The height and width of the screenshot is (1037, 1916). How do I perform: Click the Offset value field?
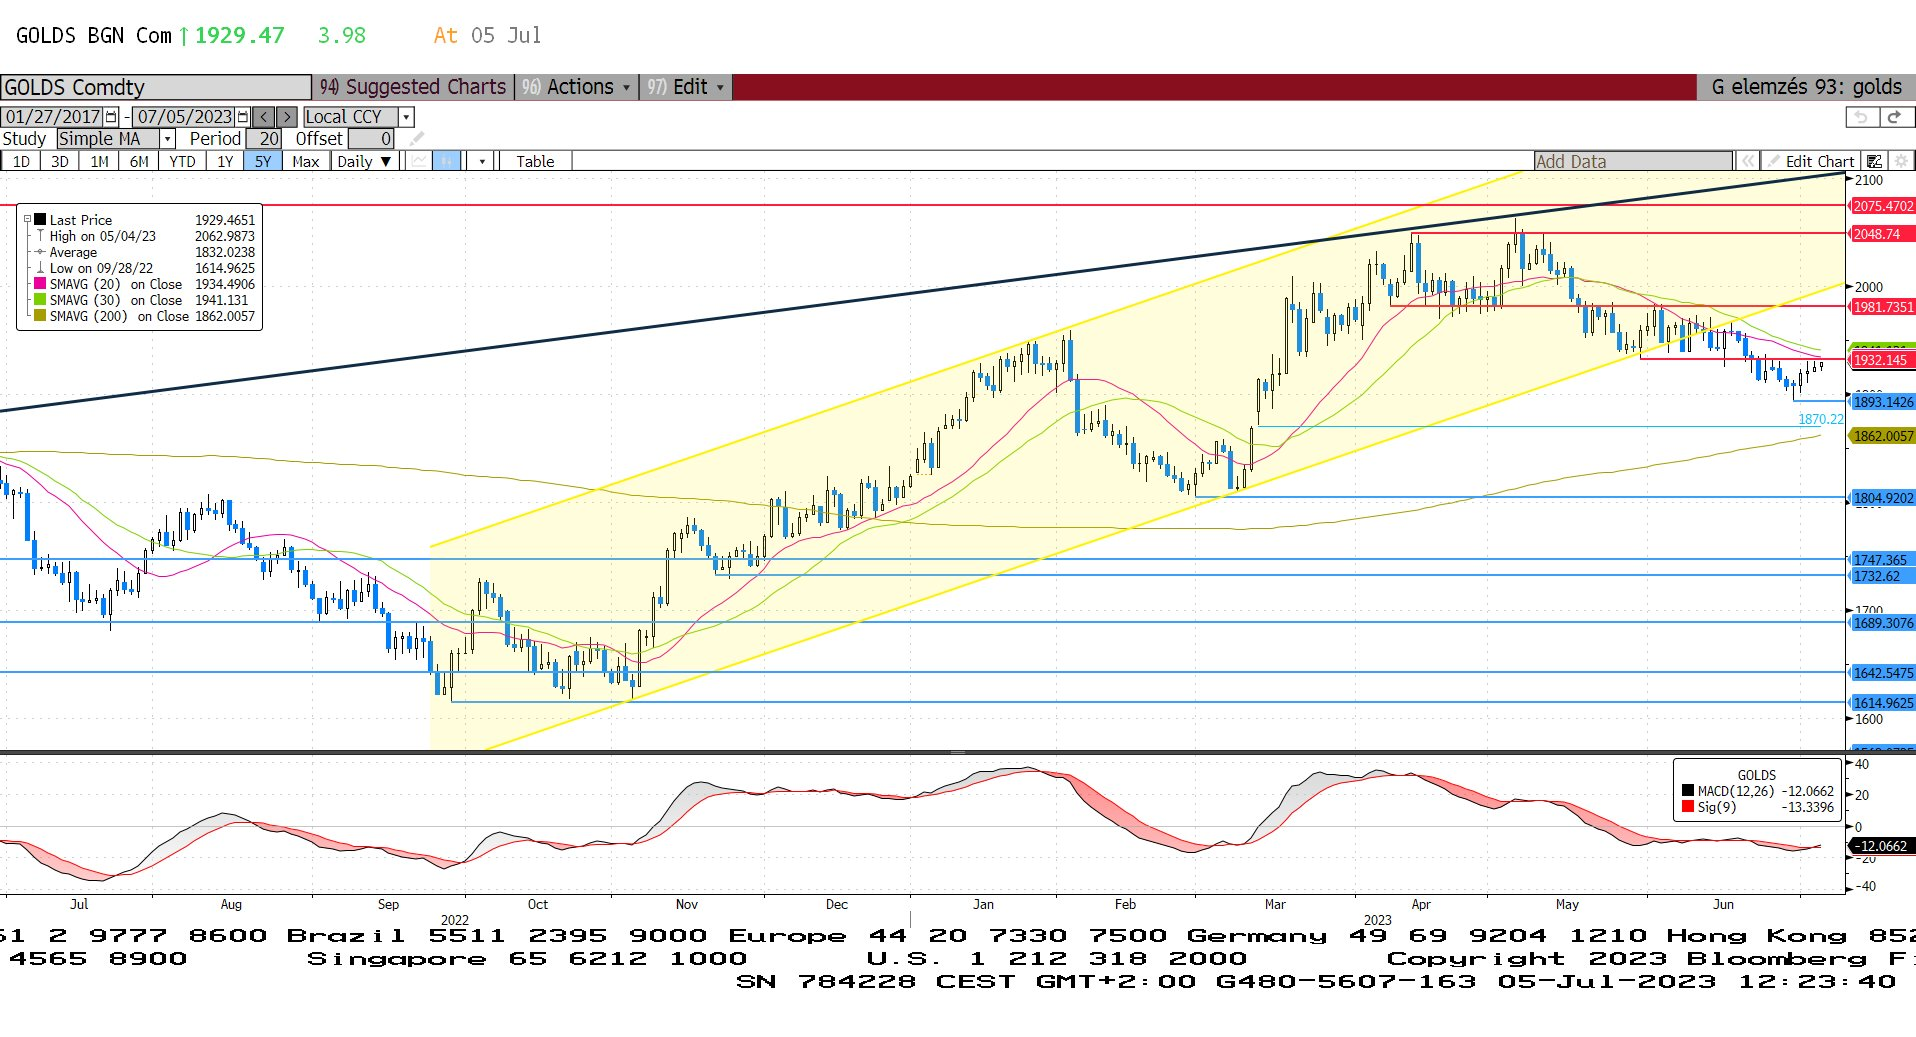click(371, 139)
